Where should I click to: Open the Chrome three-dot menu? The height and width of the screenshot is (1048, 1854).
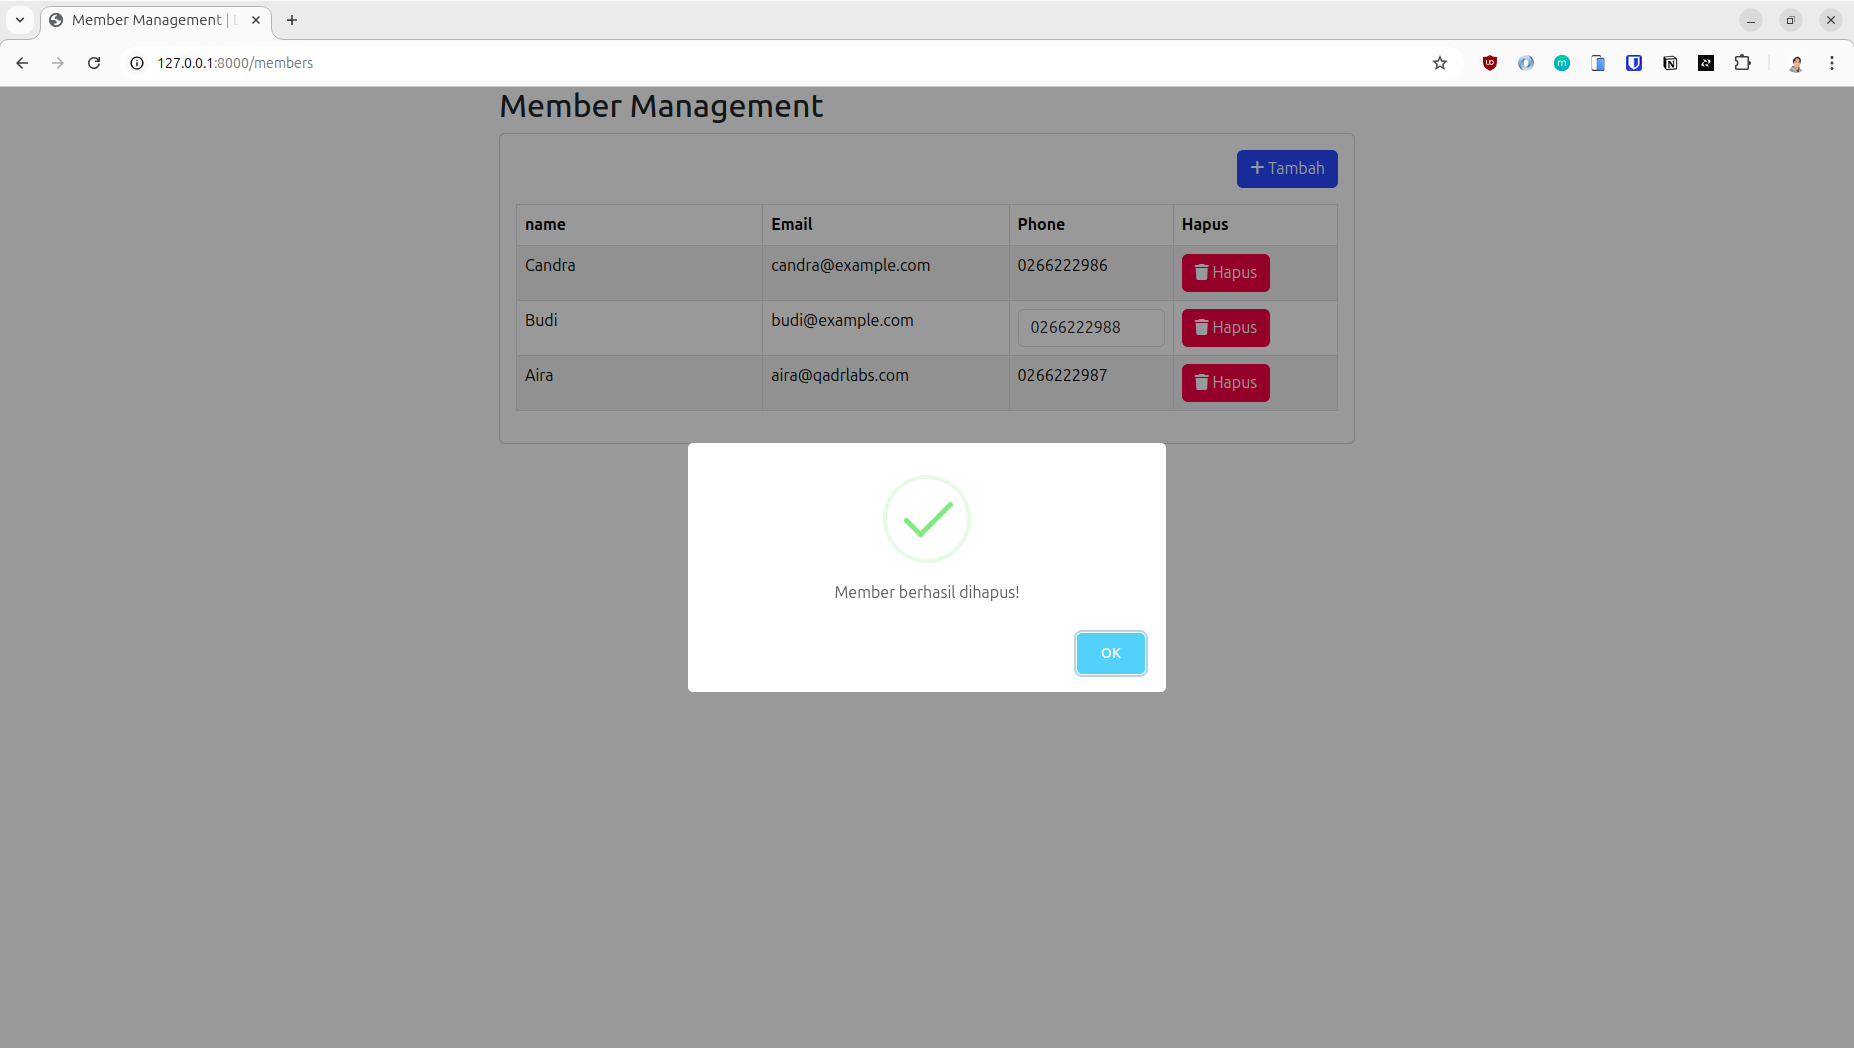pyautogui.click(x=1832, y=63)
